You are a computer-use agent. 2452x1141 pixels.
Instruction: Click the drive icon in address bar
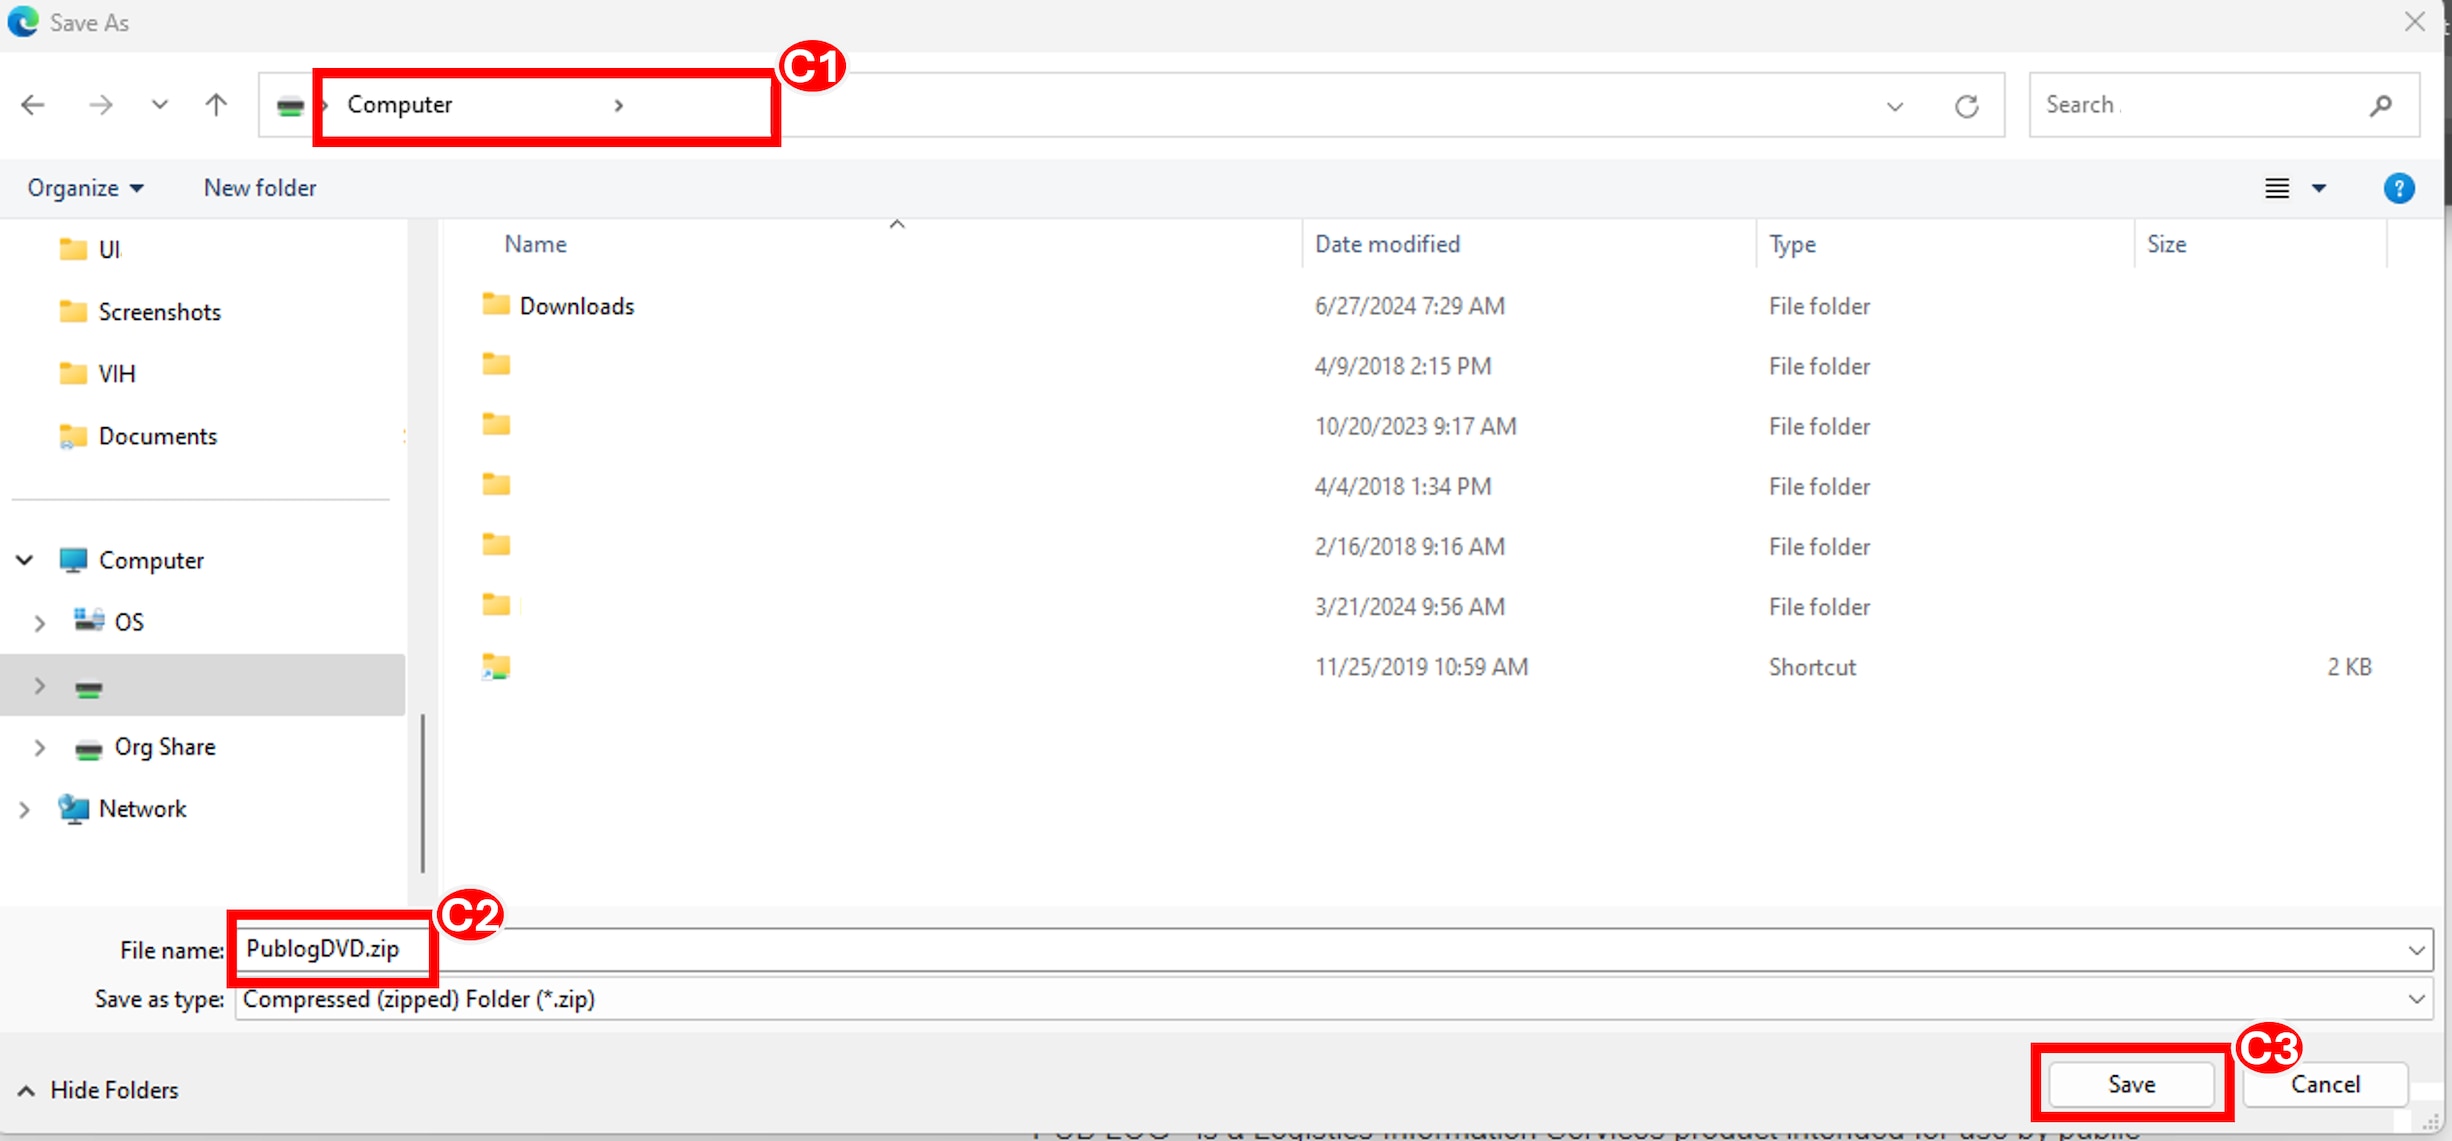click(x=290, y=106)
